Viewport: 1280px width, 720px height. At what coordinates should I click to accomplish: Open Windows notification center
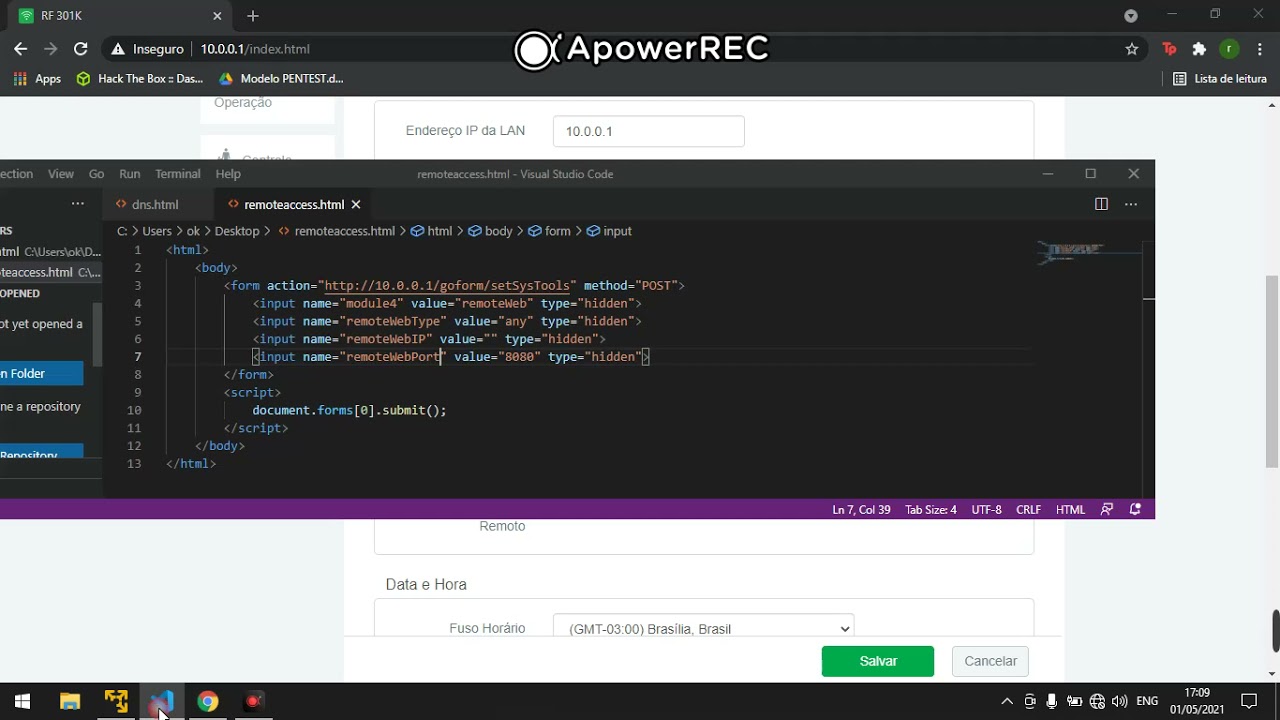click(1249, 701)
